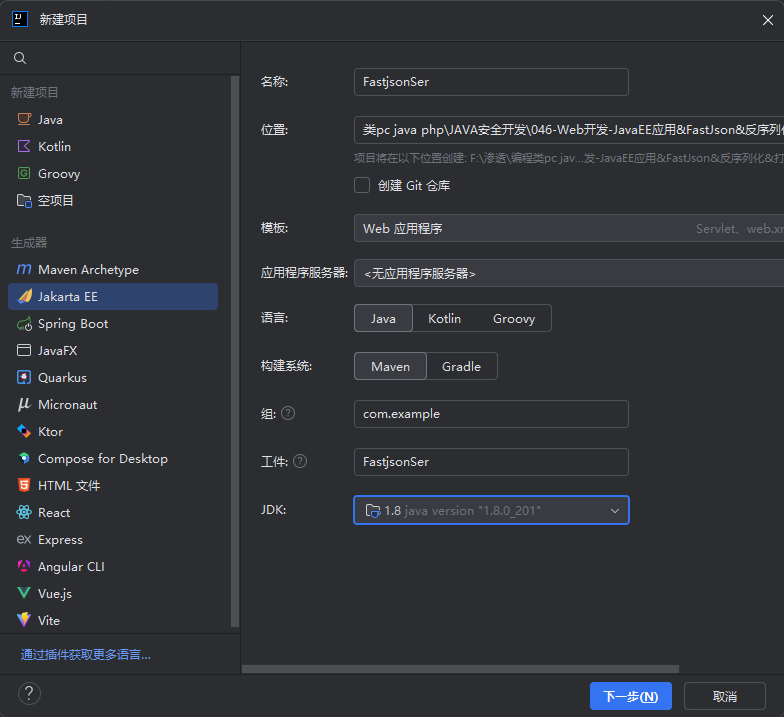This screenshot has width=784, height=717.
Task: Choose the Spring Boot leaf icon
Action: (24, 324)
